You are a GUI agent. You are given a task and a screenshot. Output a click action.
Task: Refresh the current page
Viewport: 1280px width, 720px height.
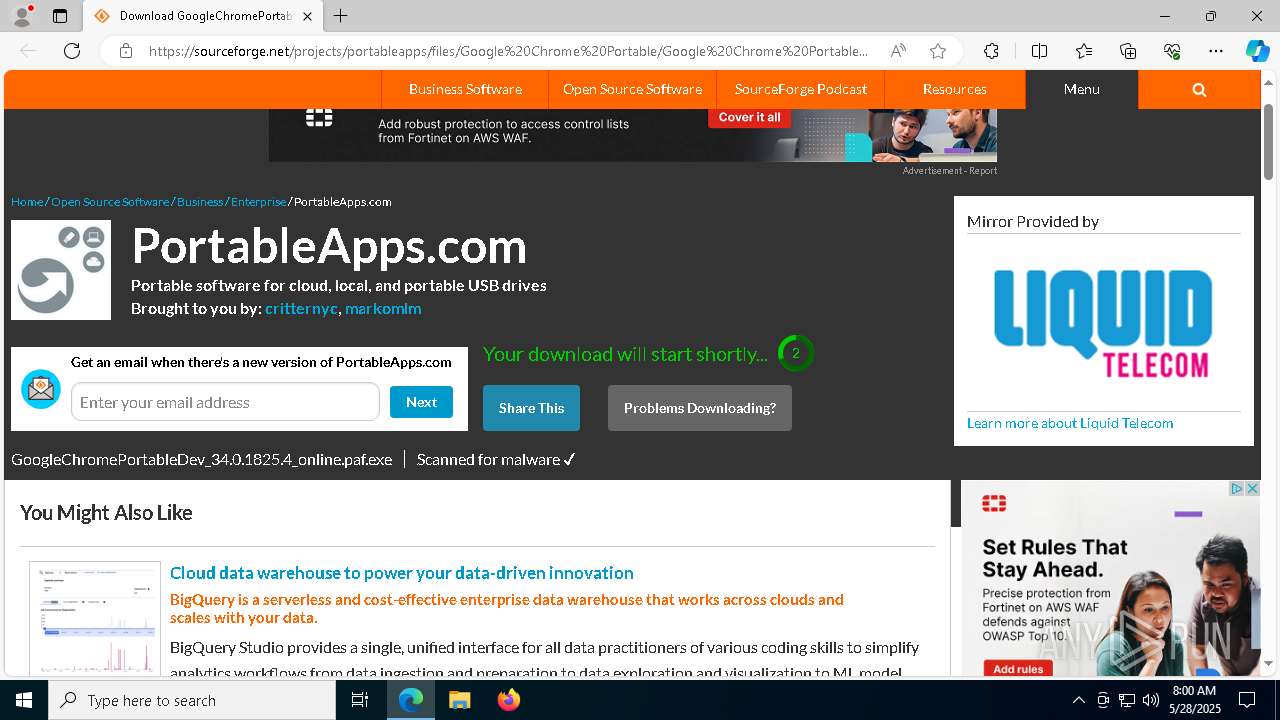72,51
